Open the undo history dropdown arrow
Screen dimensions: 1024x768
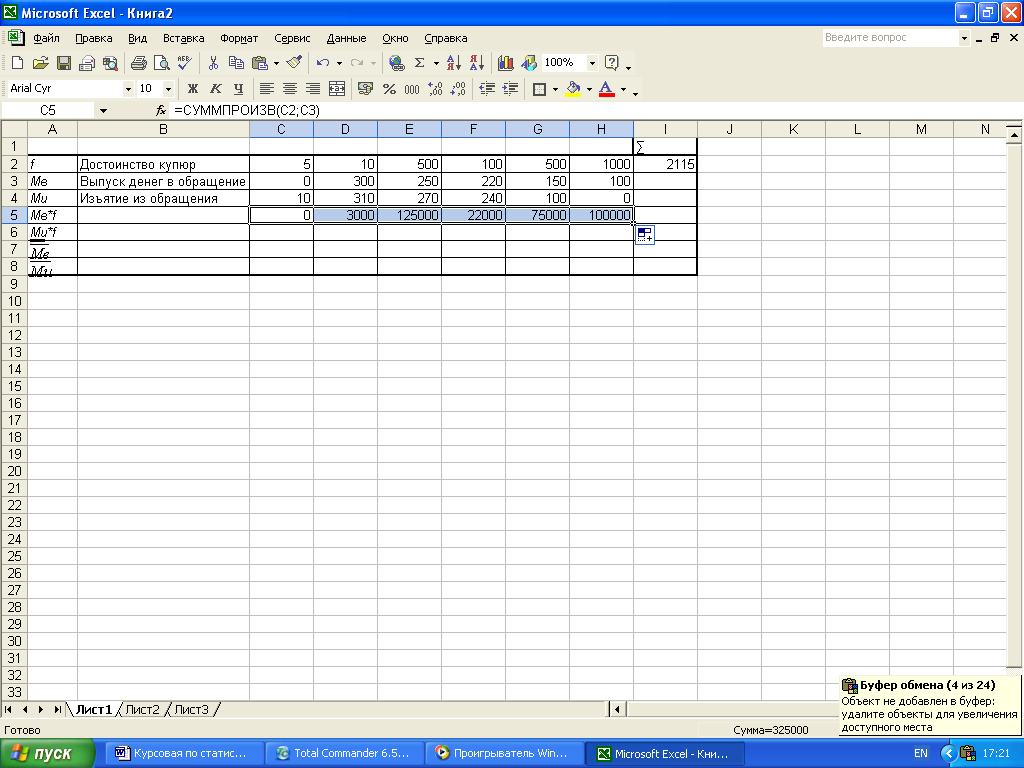[339, 63]
